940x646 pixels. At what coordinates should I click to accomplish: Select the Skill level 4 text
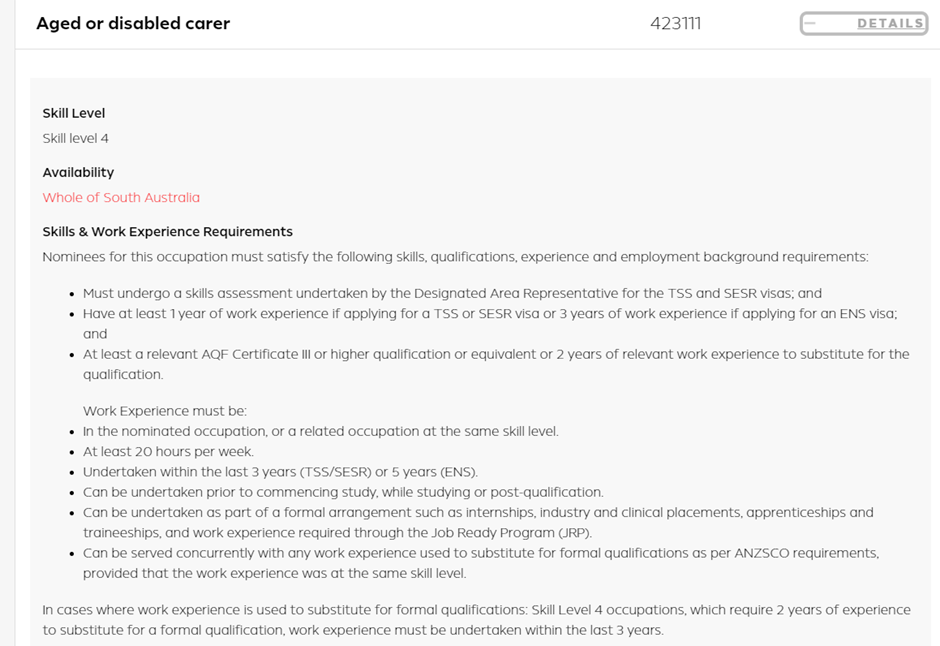76,138
